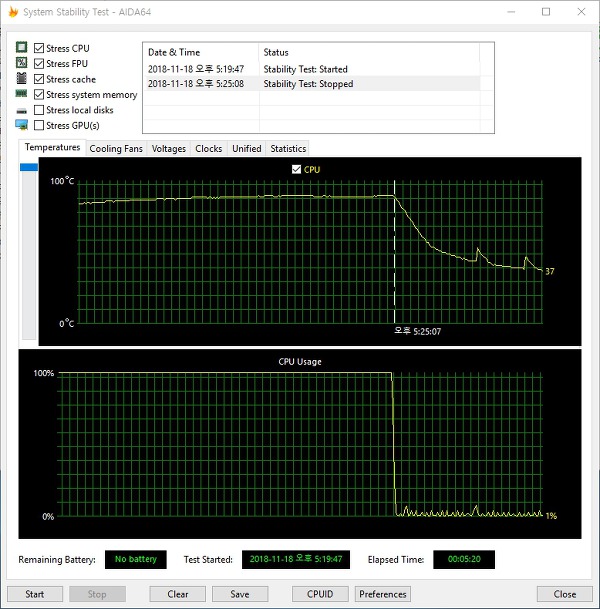Open the Voltages tab
Screen dimensions: 600x609
(169, 149)
